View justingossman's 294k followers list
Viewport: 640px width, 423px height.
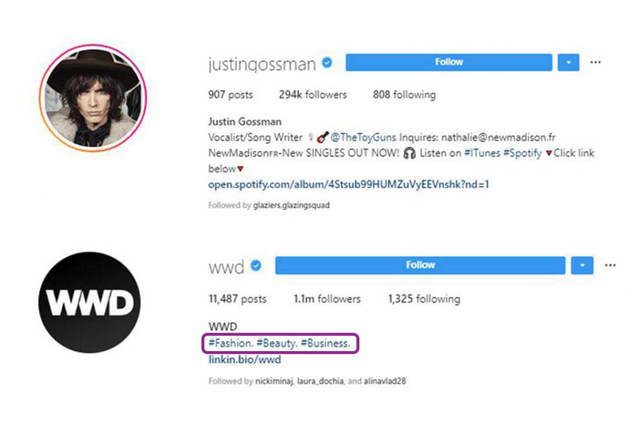[313, 95]
